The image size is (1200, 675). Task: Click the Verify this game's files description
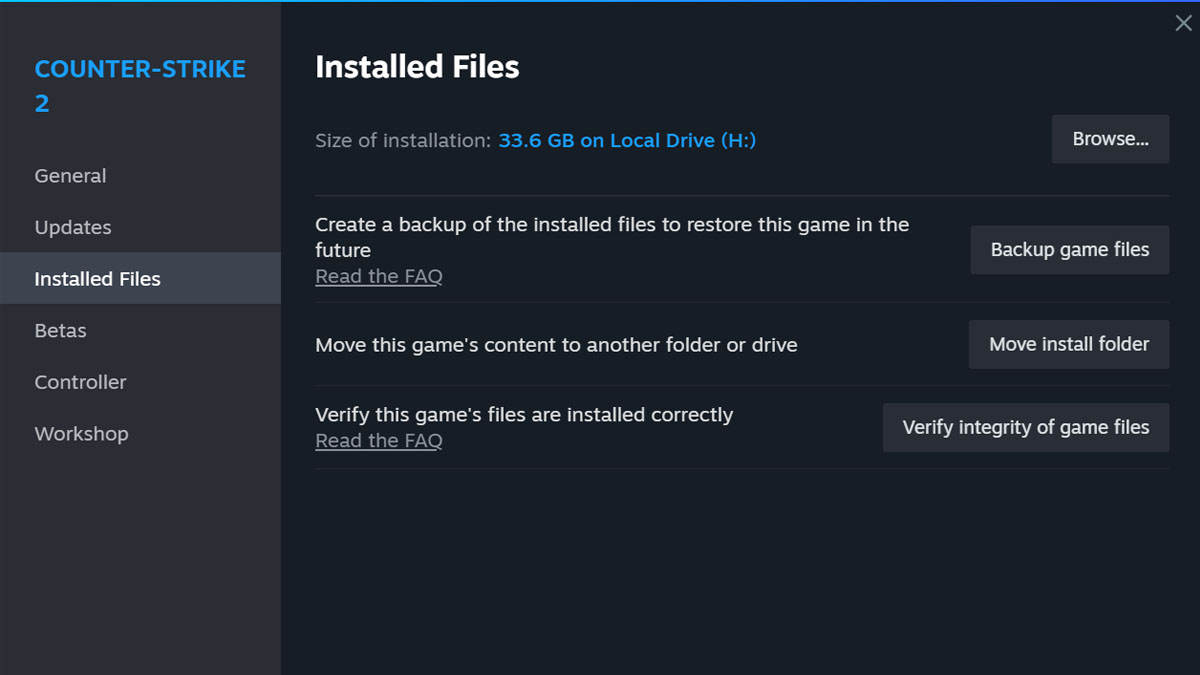[524, 415]
